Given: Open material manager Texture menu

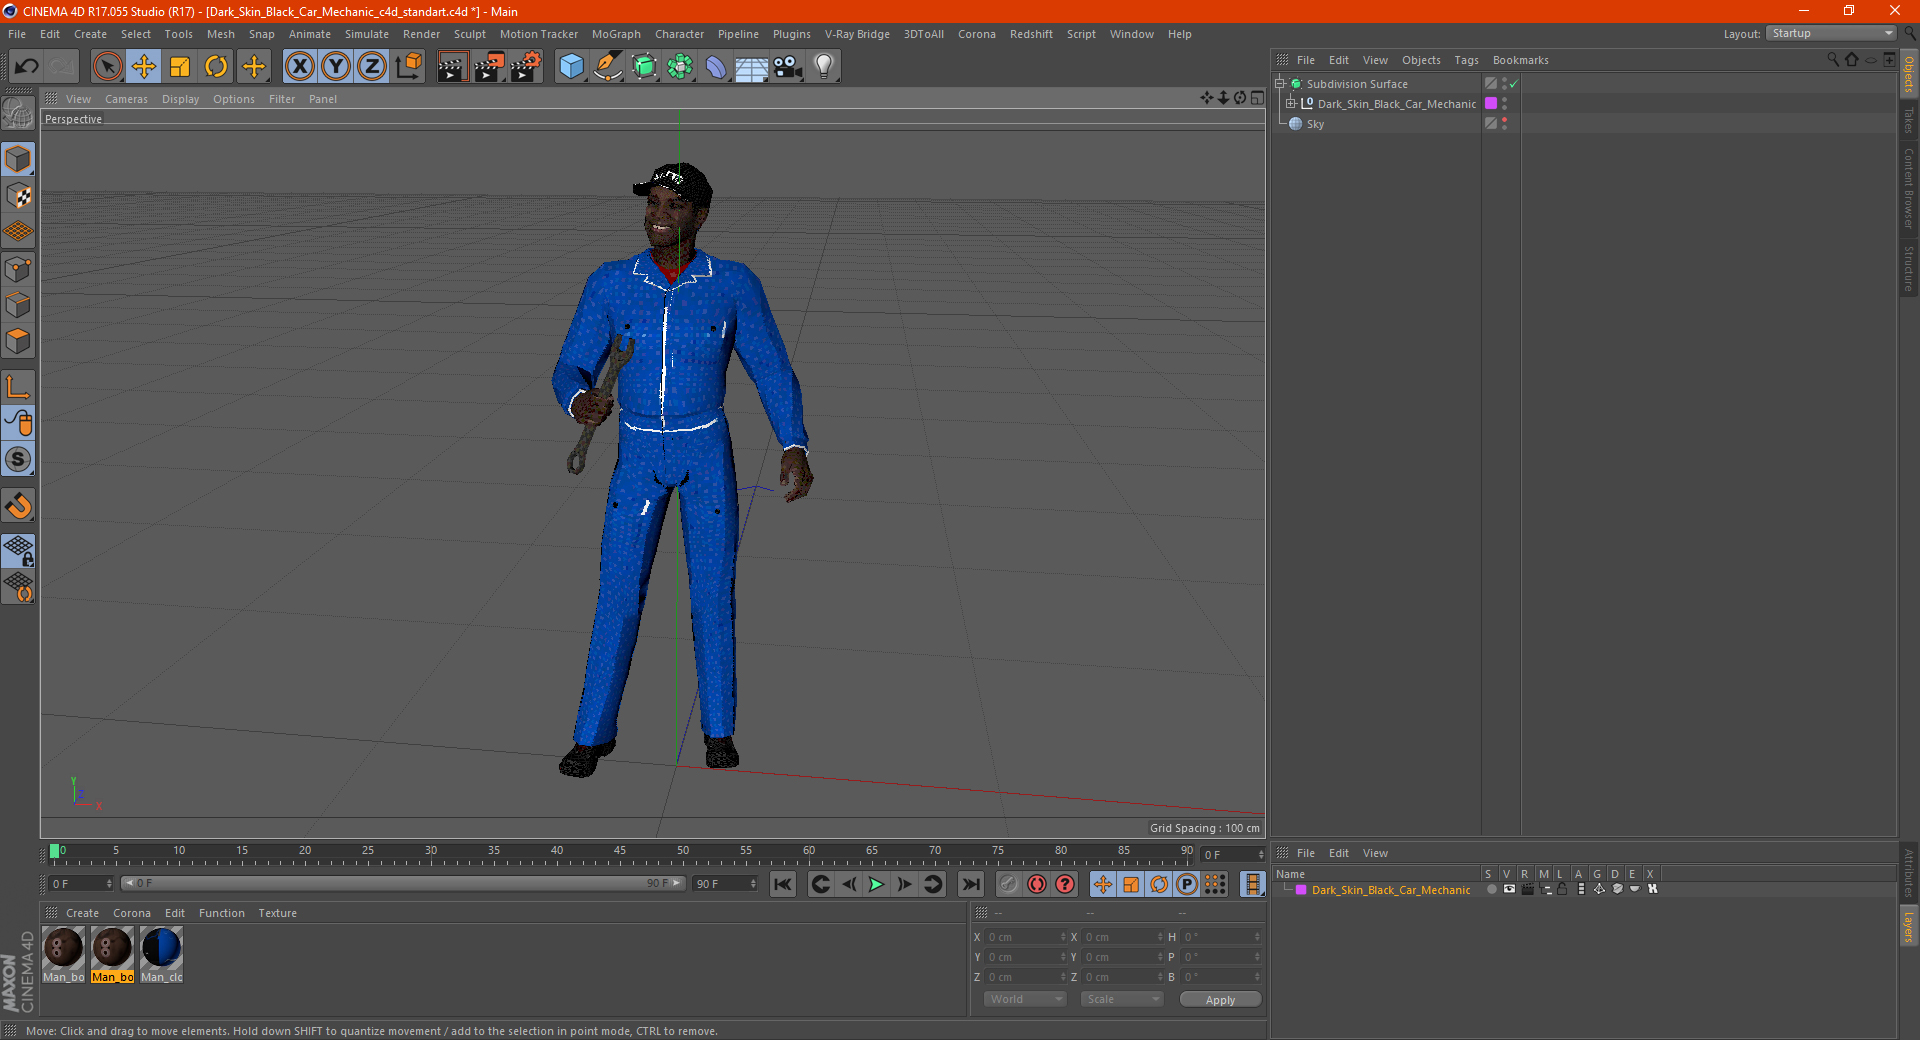Looking at the screenshot, I should [x=277, y=913].
